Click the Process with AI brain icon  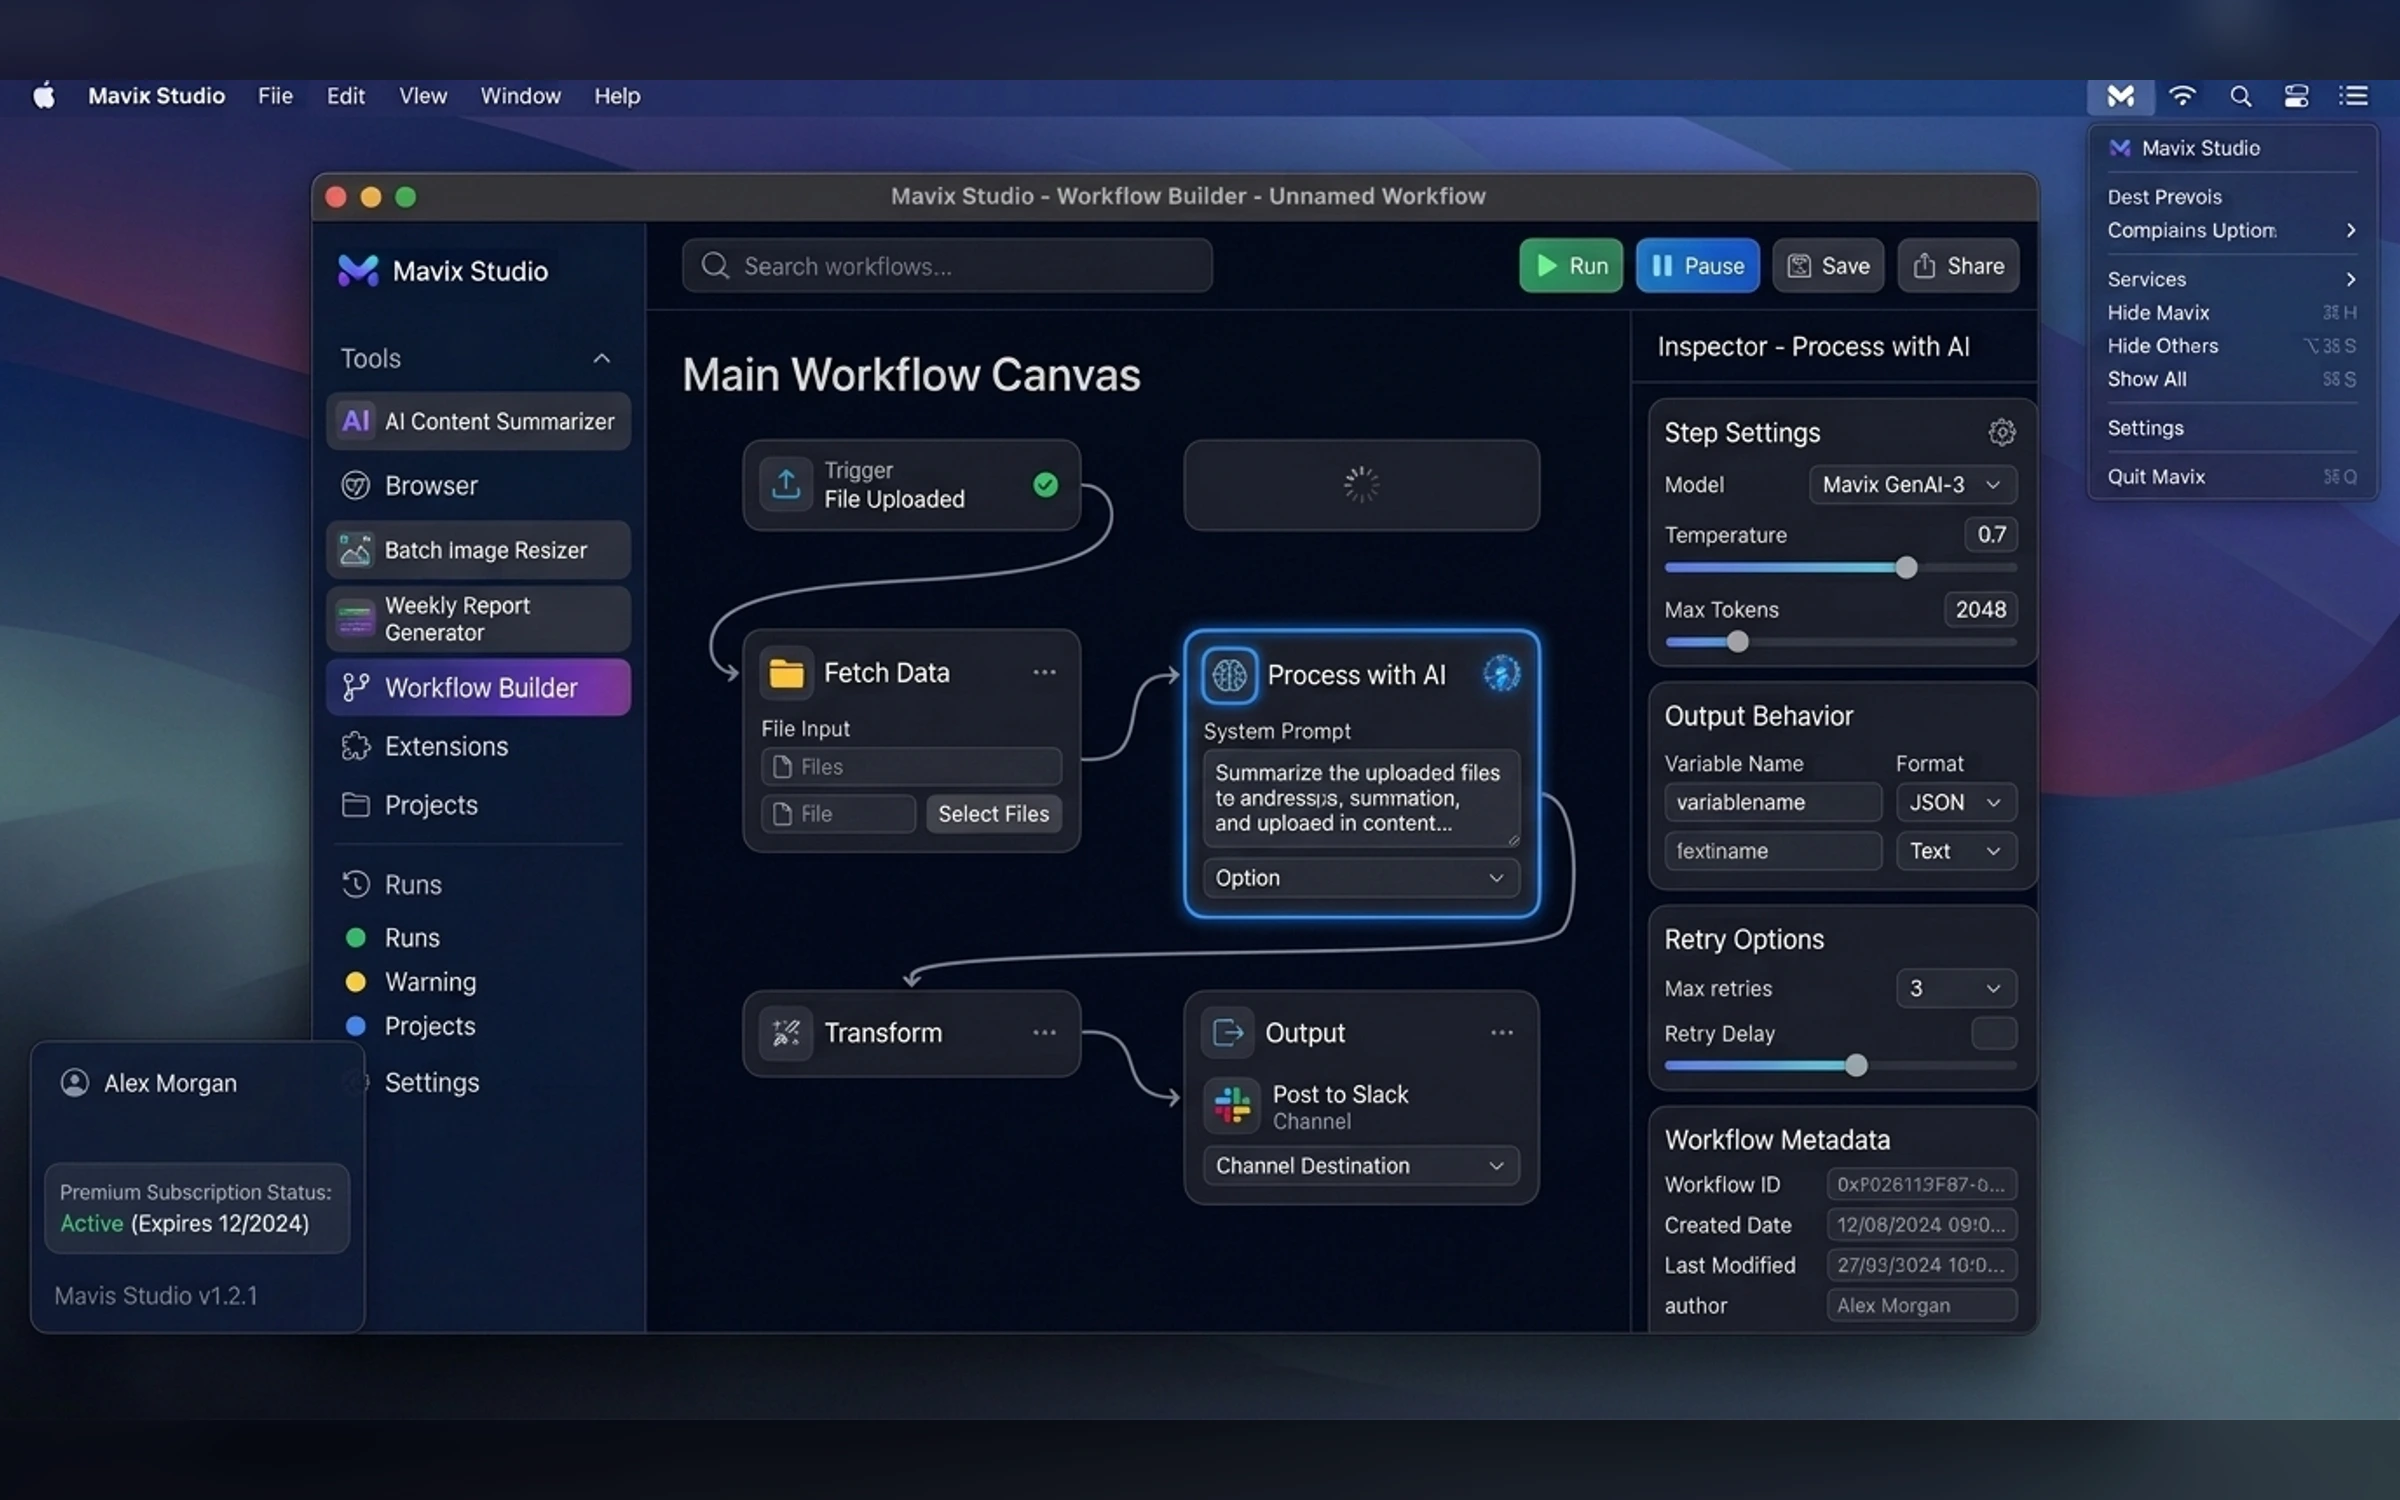(x=1229, y=675)
